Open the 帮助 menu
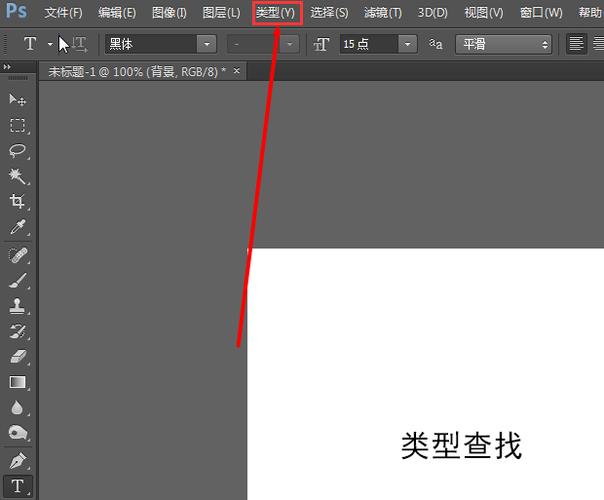This screenshot has width=604, height=500. (590, 13)
